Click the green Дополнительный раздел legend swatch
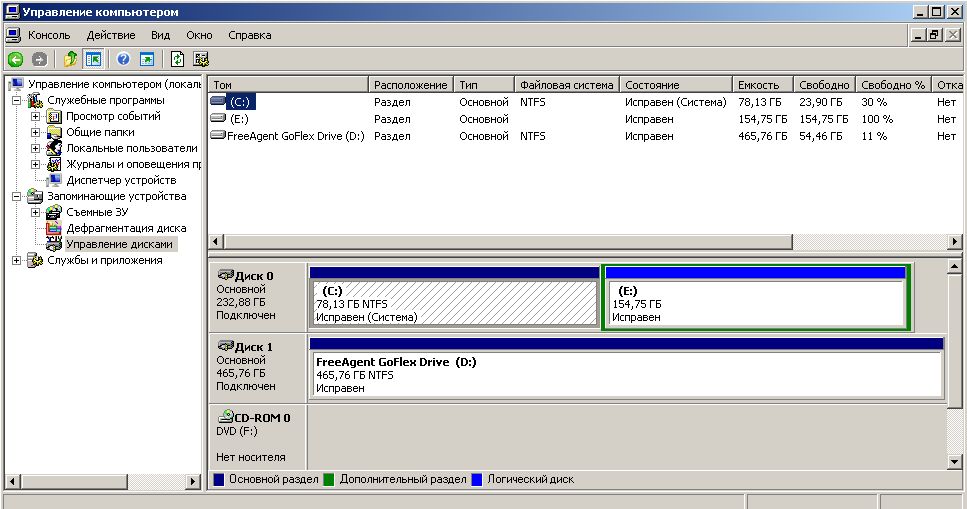967x509 pixels. (327, 479)
